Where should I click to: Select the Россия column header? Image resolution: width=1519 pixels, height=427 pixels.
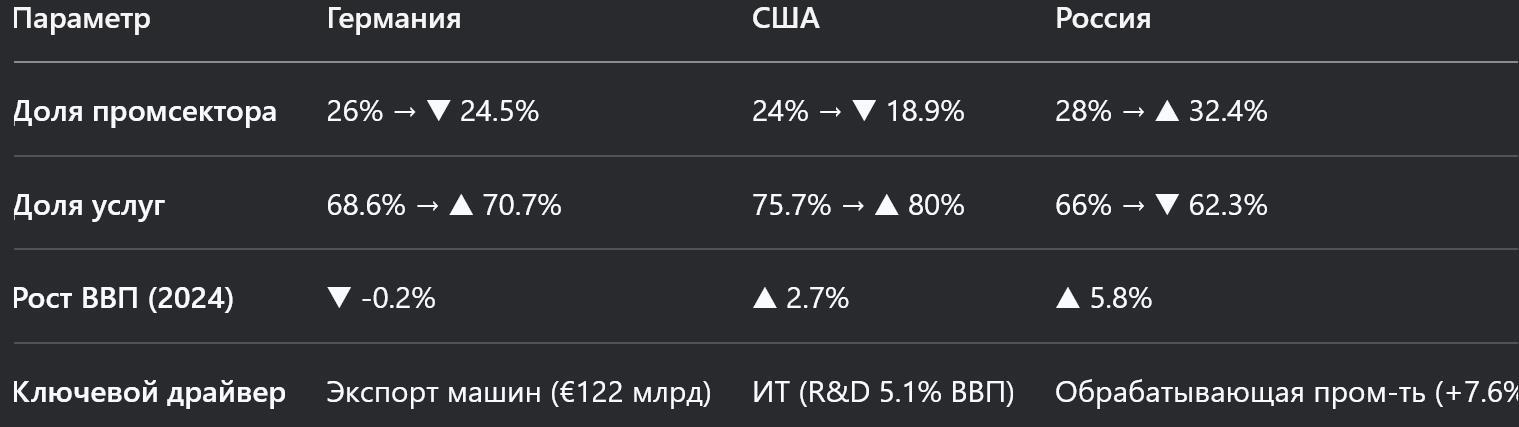tap(1103, 19)
